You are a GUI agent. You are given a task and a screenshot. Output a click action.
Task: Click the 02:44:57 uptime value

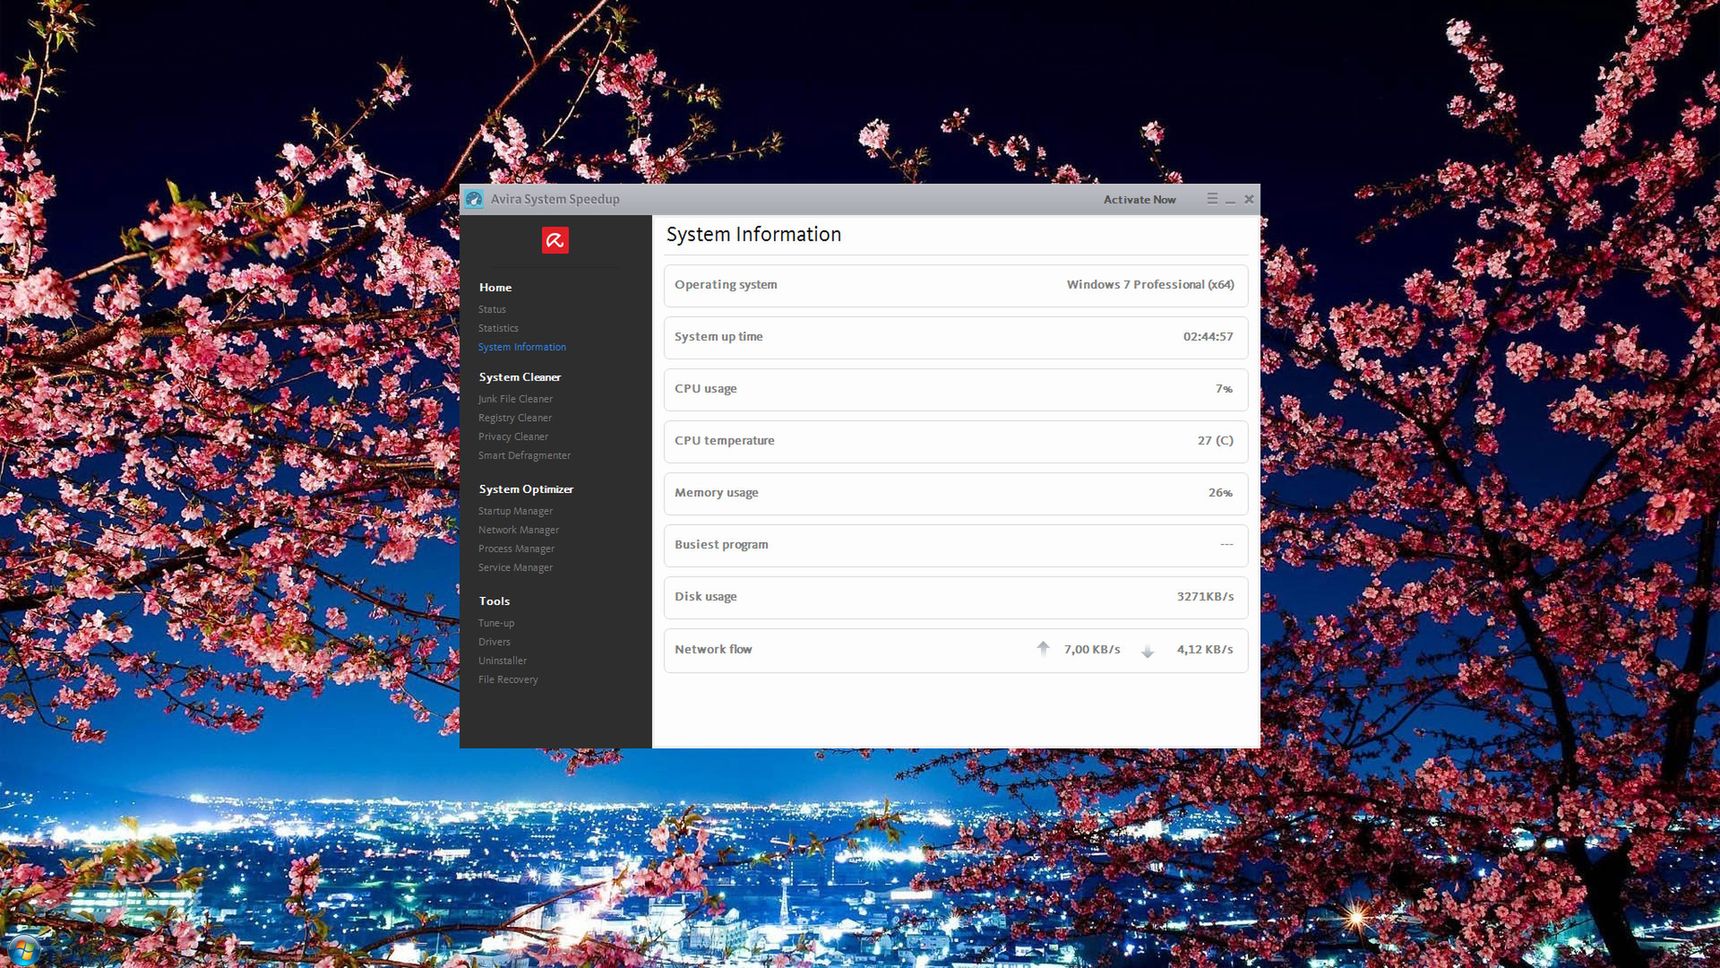click(x=1208, y=337)
